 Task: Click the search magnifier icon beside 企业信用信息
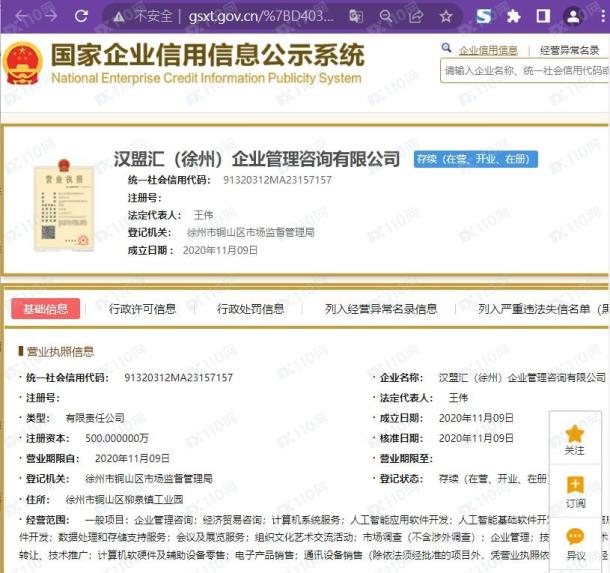[446, 48]
